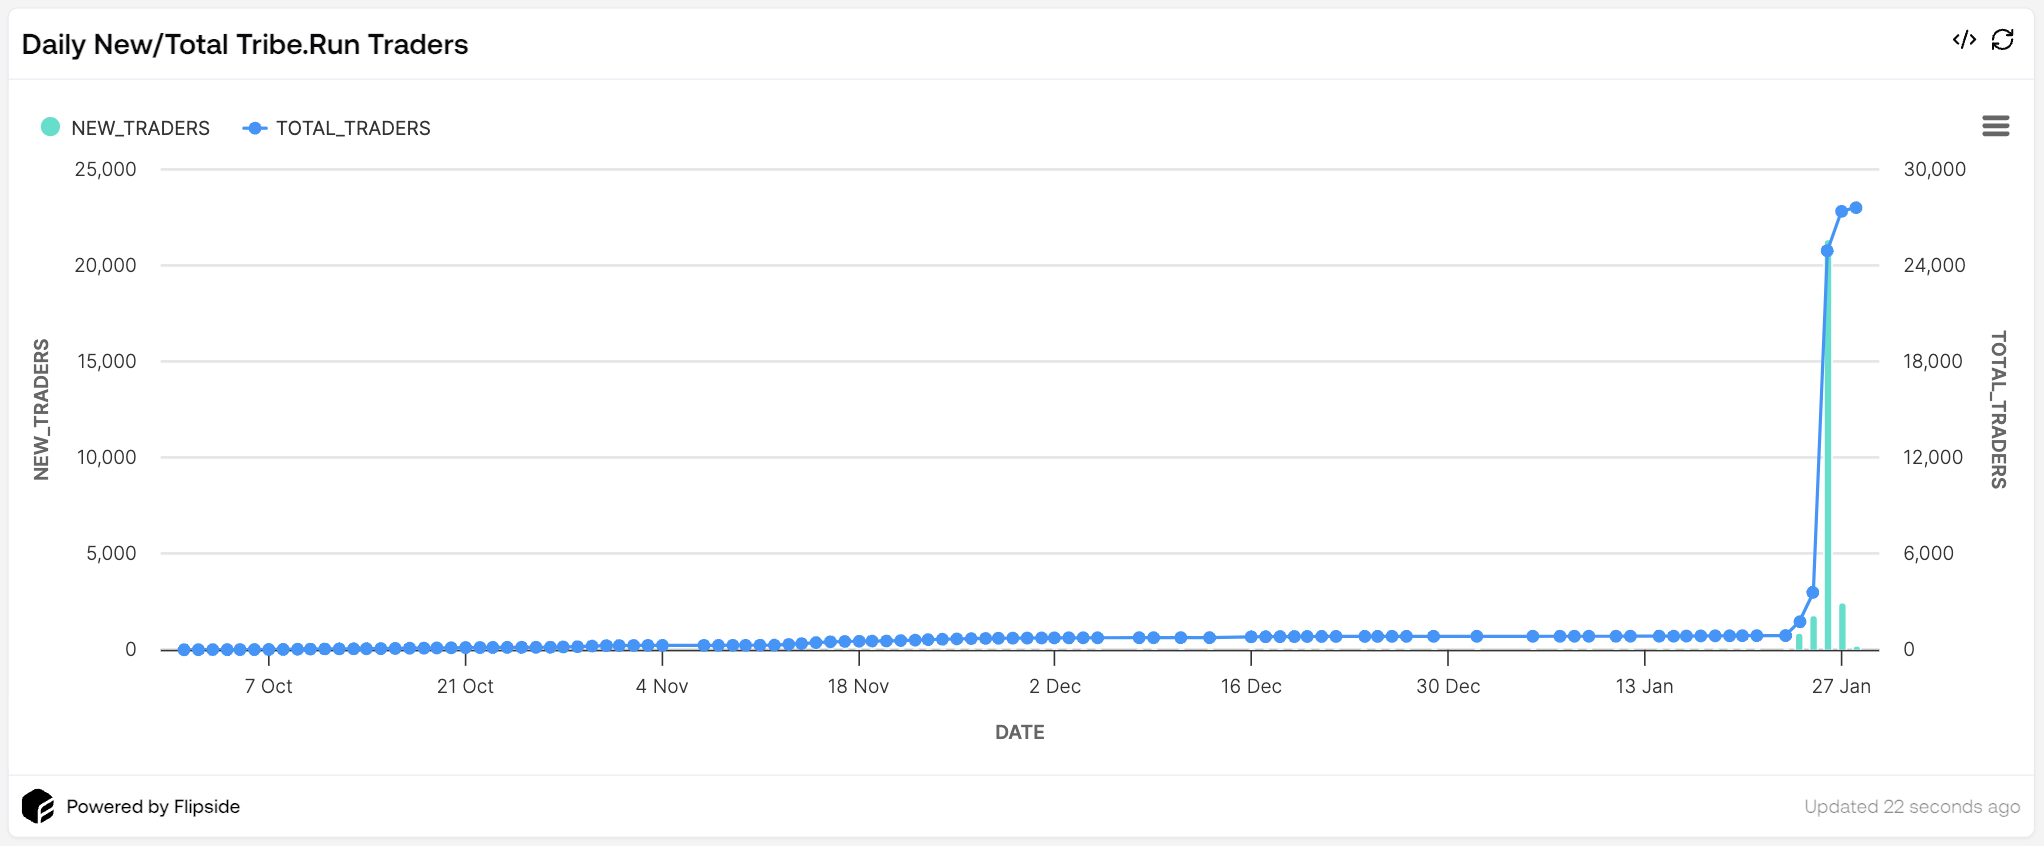
Task: Click the NEW_TRADERS teal legend dot
Action: pyautogui.click(x=50, y=127)
